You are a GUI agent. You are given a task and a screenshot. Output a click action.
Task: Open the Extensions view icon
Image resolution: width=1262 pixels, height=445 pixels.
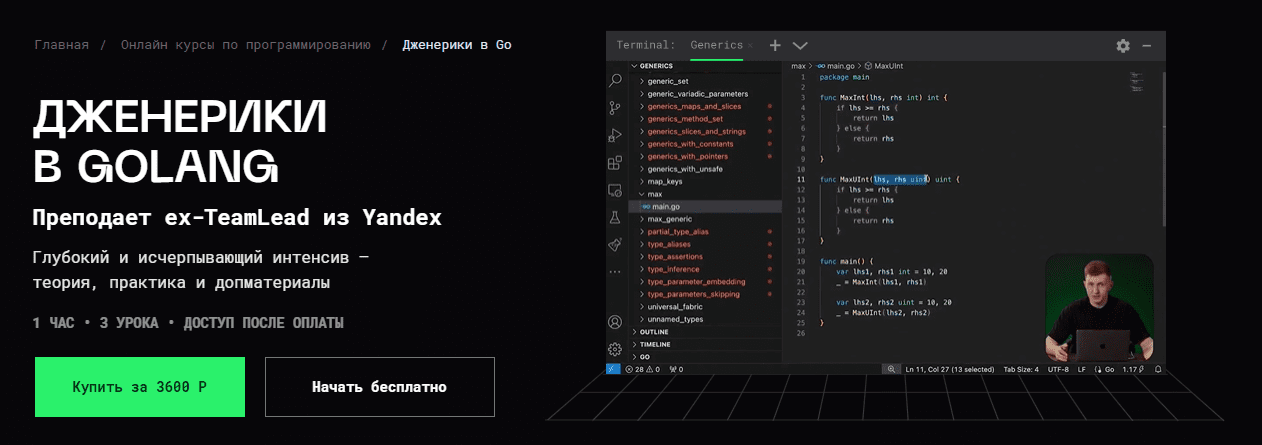[615, 163]
